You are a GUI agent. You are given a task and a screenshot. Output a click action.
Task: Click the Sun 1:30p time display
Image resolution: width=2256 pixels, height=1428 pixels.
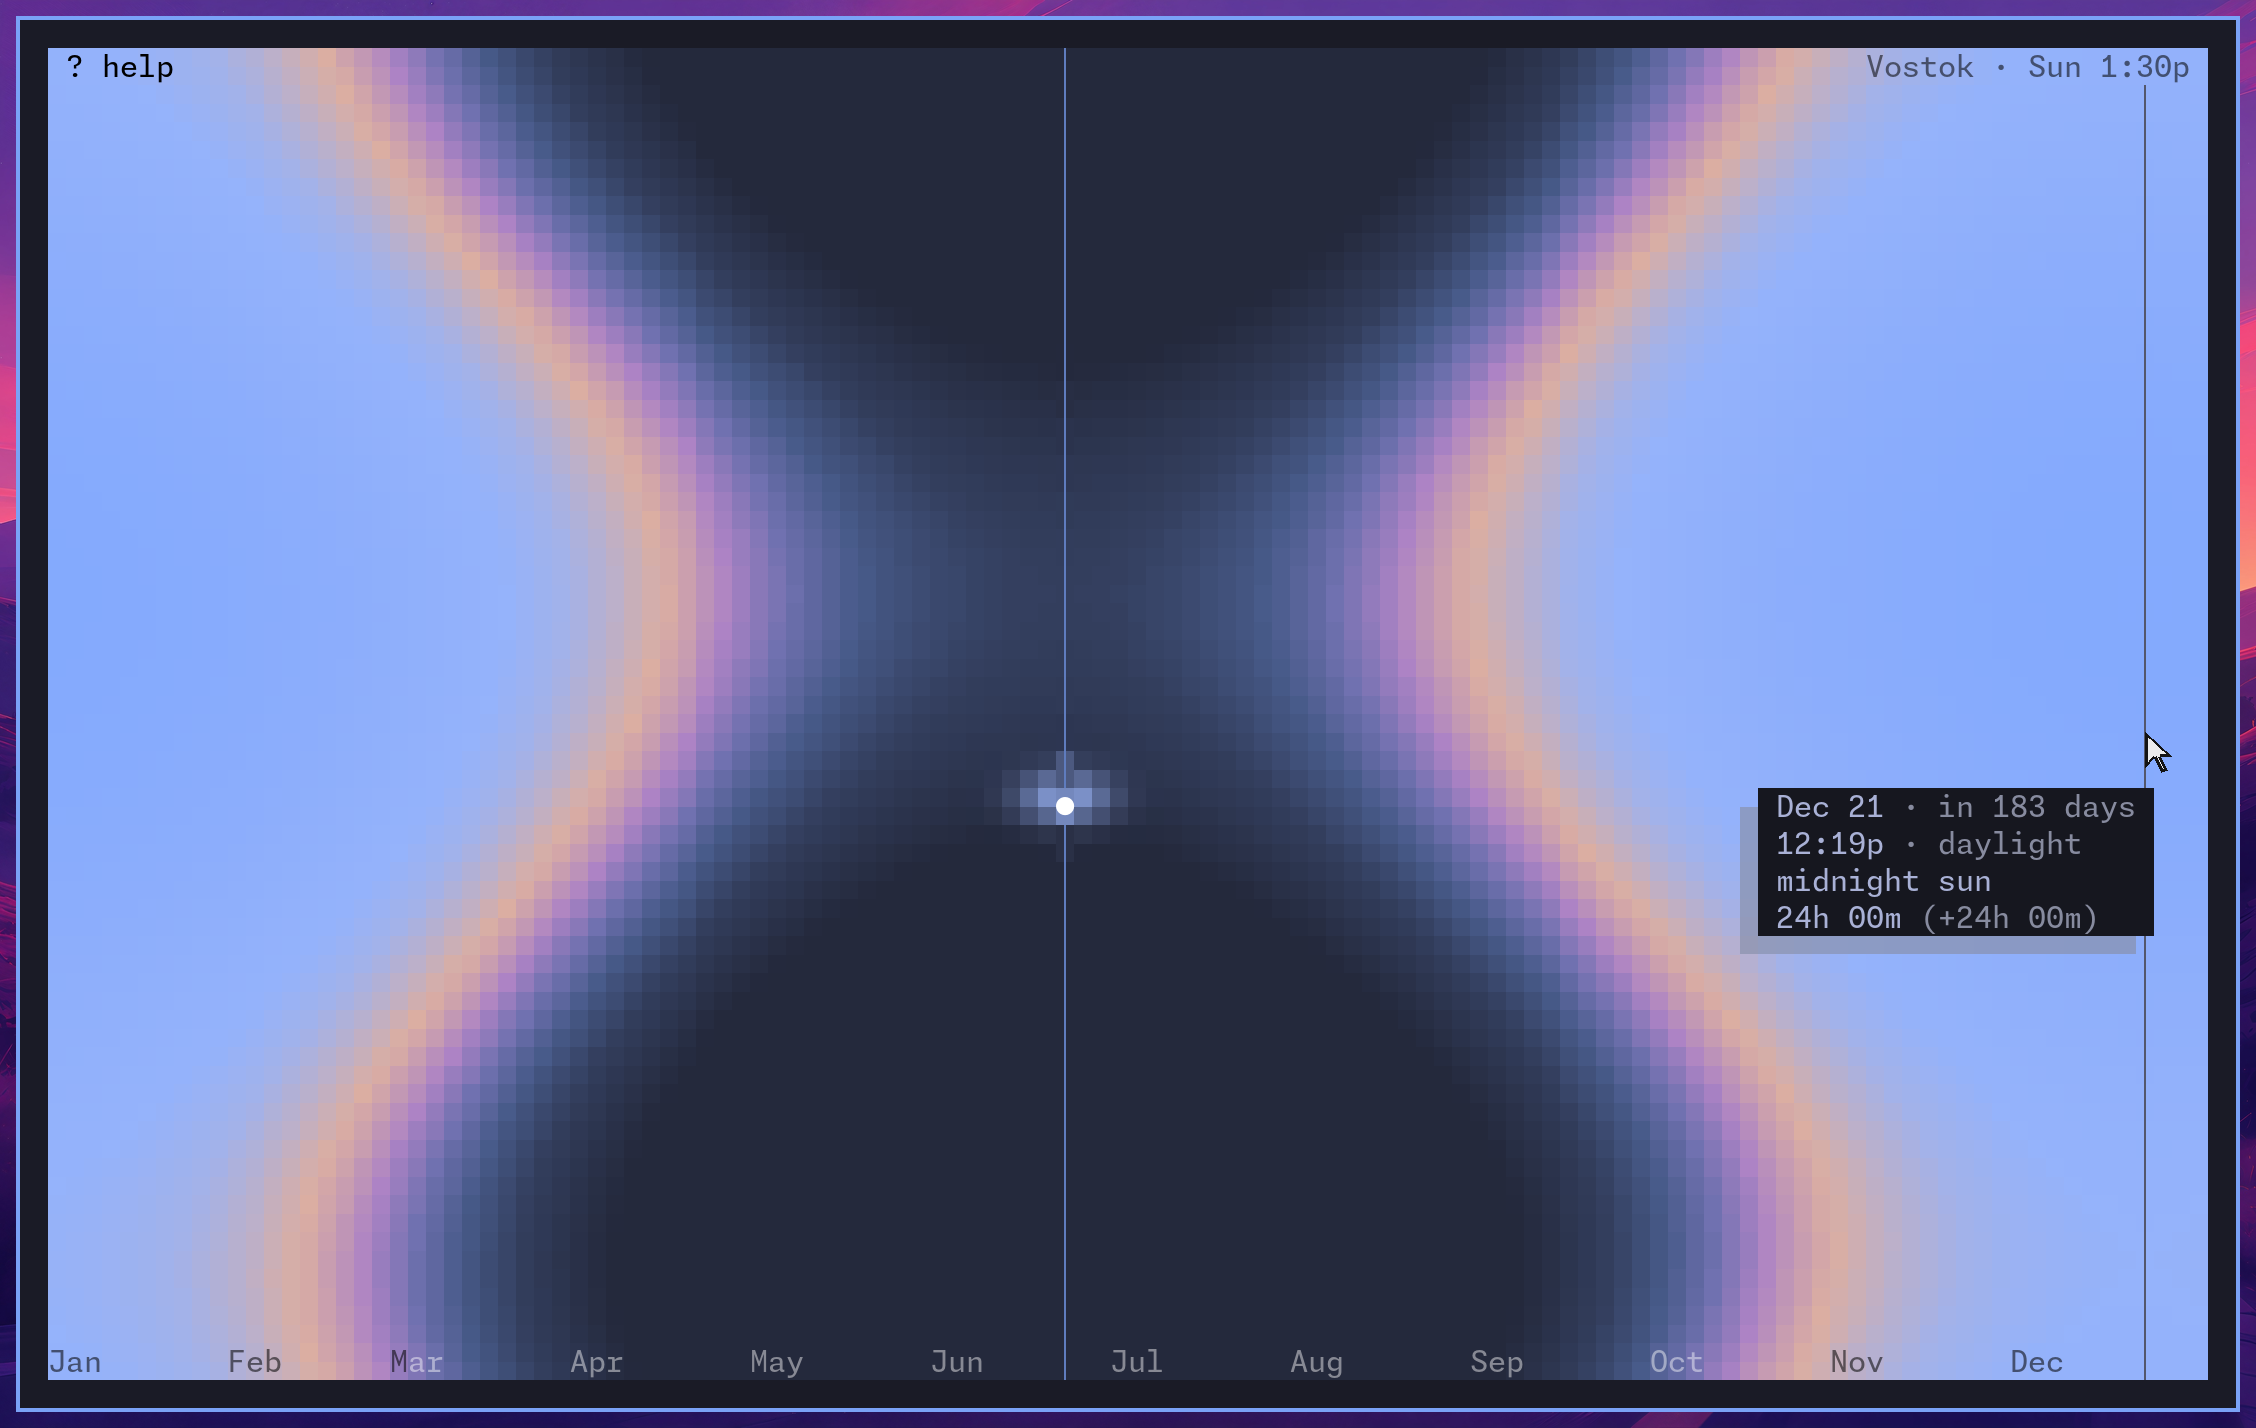coord(2109,67)
